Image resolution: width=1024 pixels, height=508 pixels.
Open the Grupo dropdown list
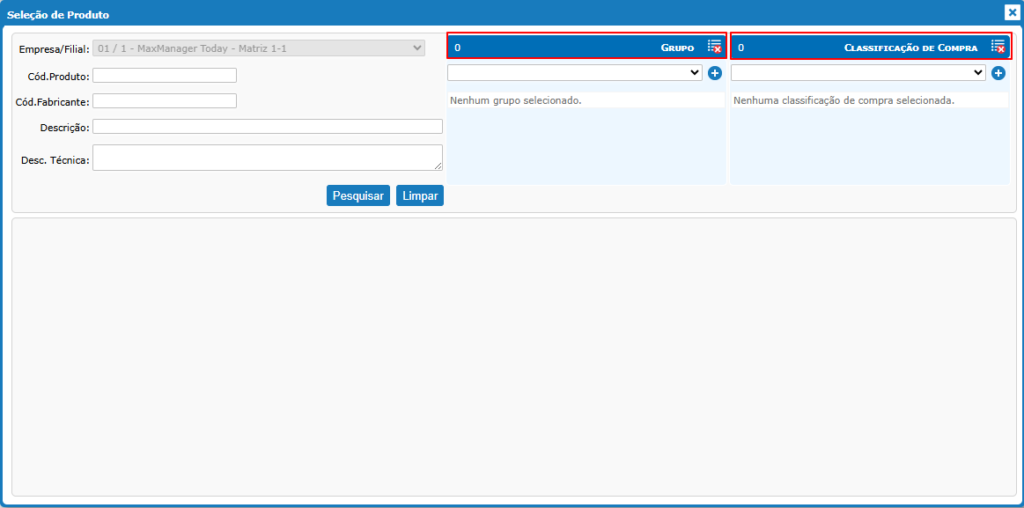point(575,73)
